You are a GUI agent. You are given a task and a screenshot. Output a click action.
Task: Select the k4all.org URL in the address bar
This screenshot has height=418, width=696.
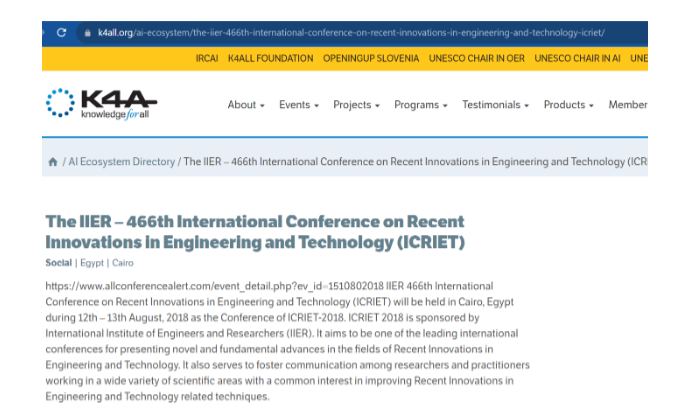click(351, 33)
